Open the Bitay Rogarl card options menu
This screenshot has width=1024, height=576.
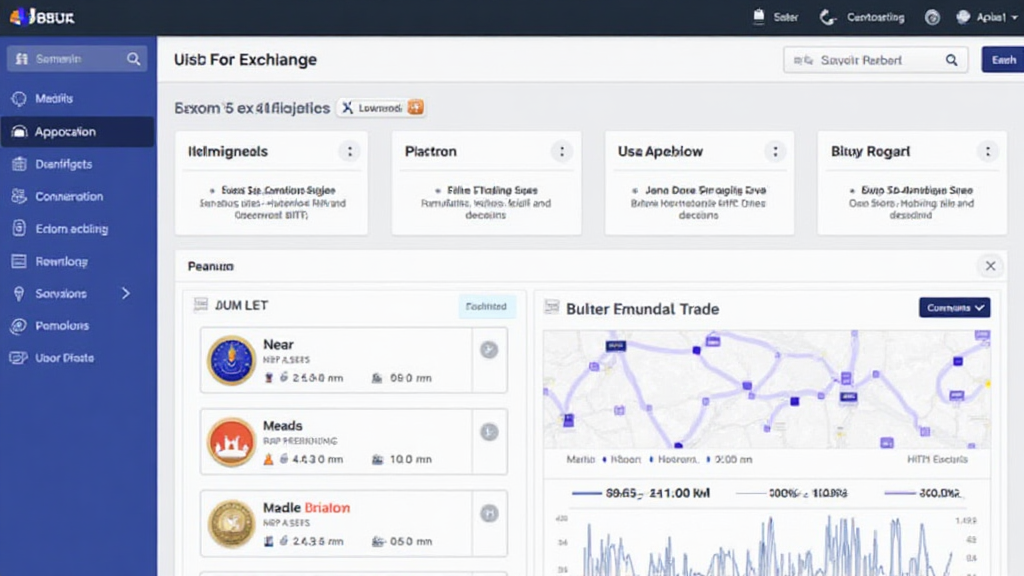pos(988,152)
